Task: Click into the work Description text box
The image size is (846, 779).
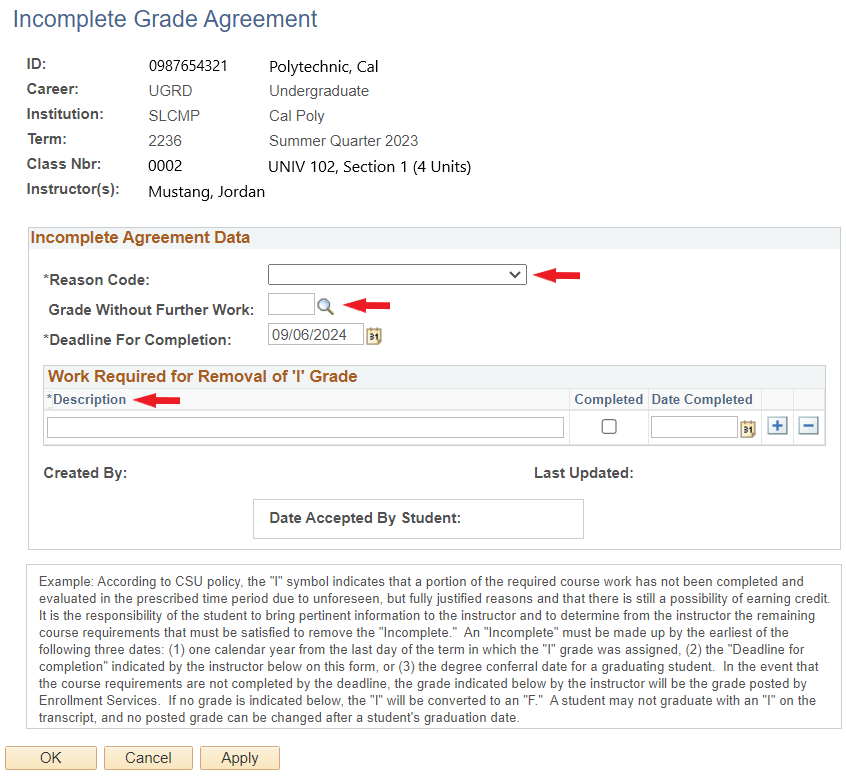Action: tap(305, 427)
